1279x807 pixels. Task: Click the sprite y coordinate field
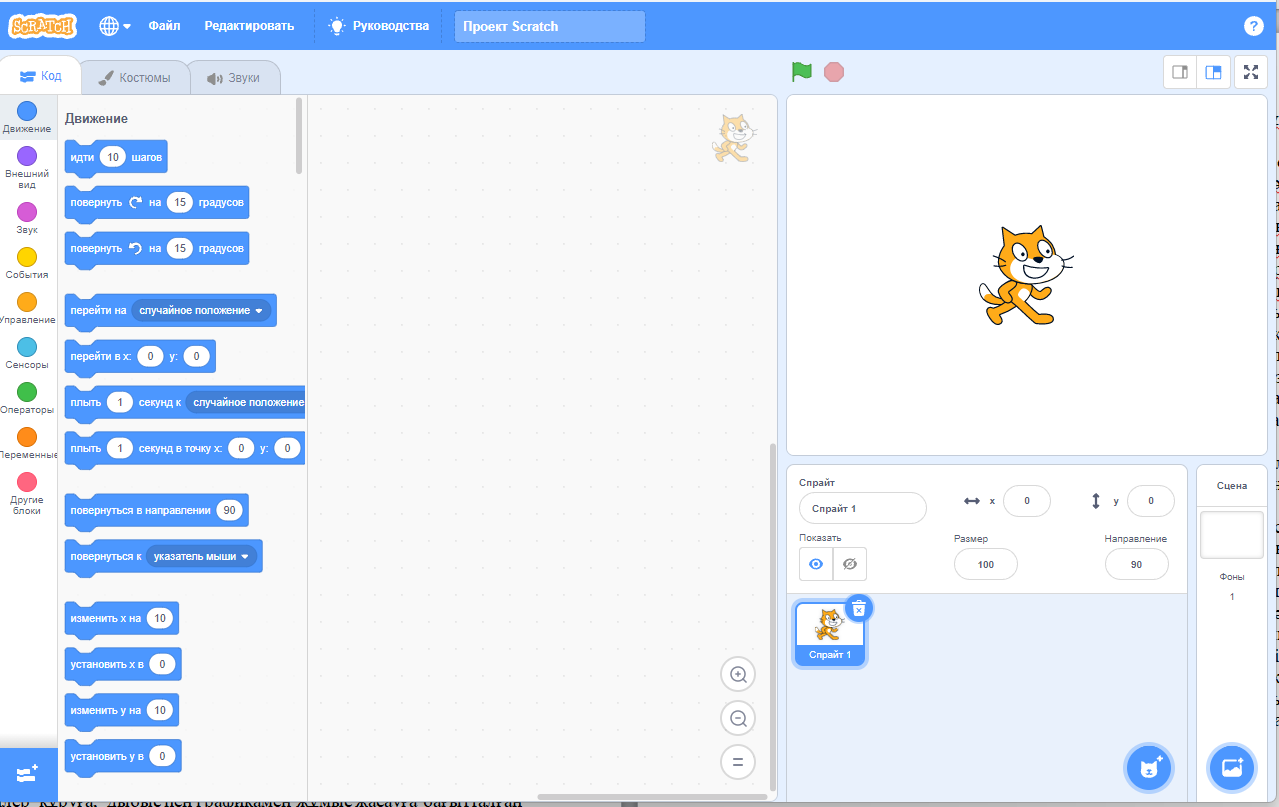click(1150, 501)
